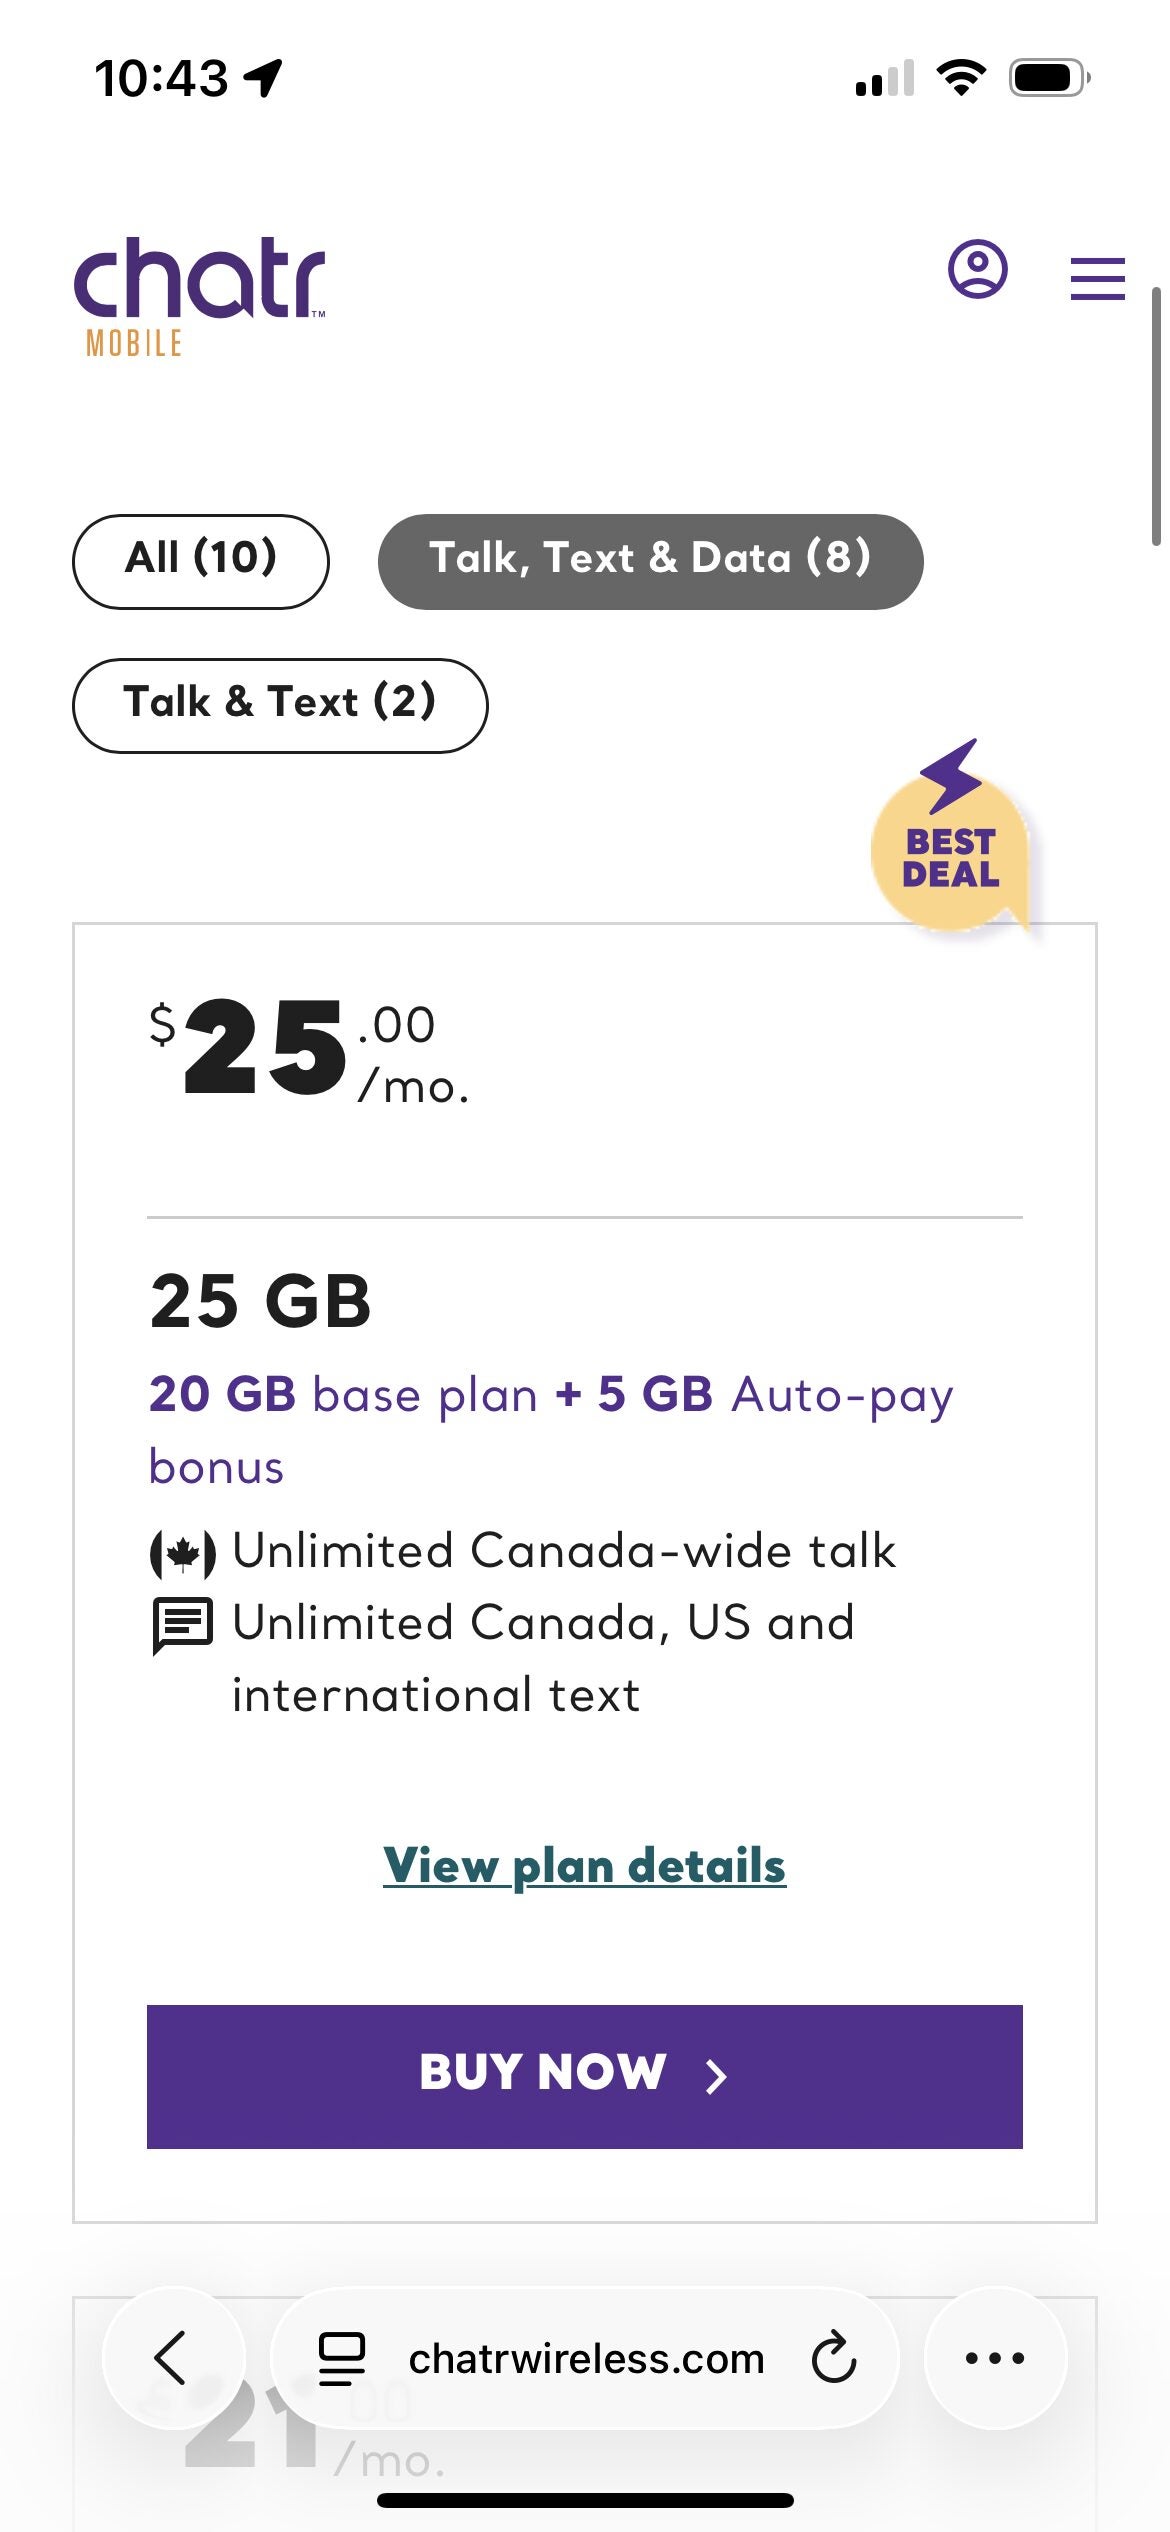Image resolution: width=1170 pixels, height=2532 pixels.
Task: Open the account profile icon
Action: coord(977,269)
